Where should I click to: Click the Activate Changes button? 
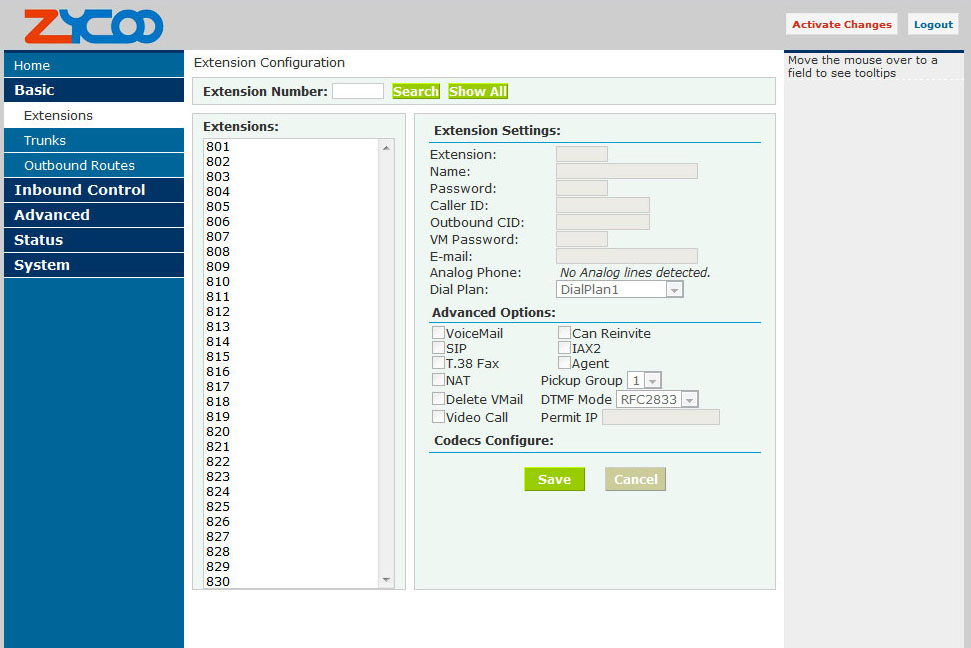click(841, 25)
